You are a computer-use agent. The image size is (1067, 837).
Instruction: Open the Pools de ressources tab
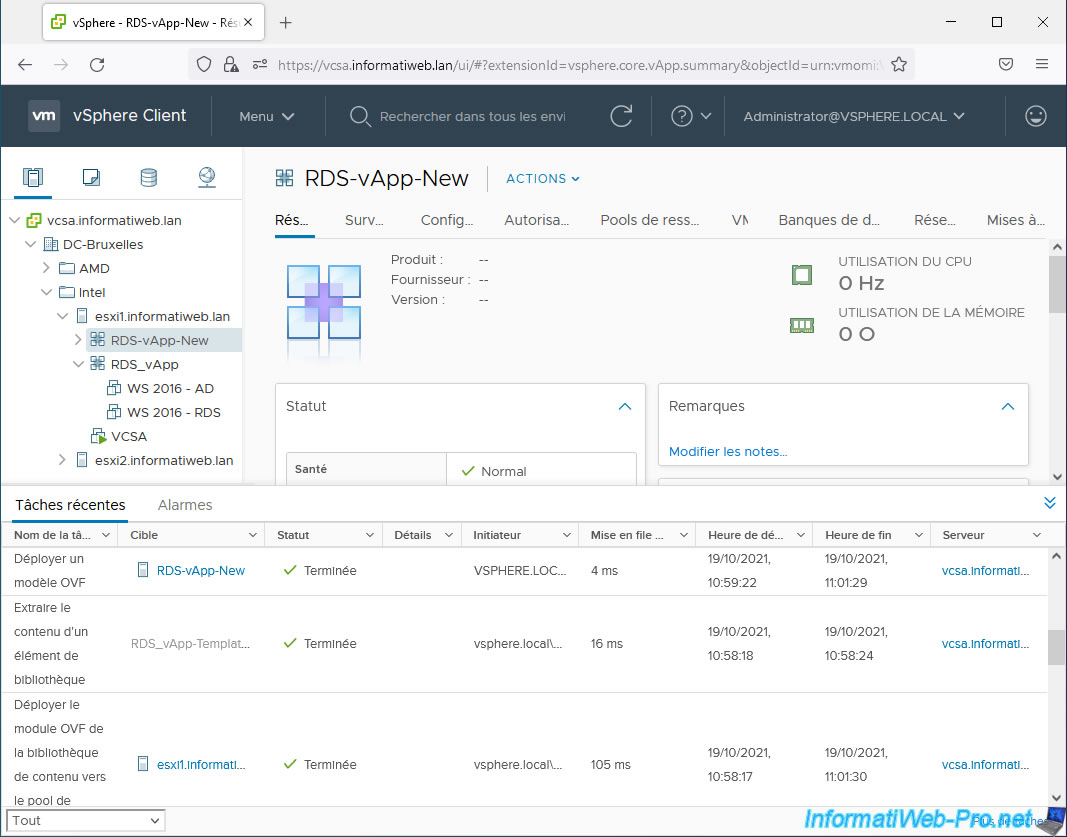649,220
